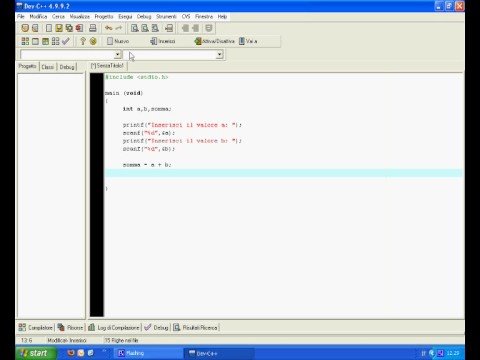Image resolution: width=480 pixels, height=360 pixels.
Task: Click the Open Project or File icon
Action: click(x=35, y=28)
